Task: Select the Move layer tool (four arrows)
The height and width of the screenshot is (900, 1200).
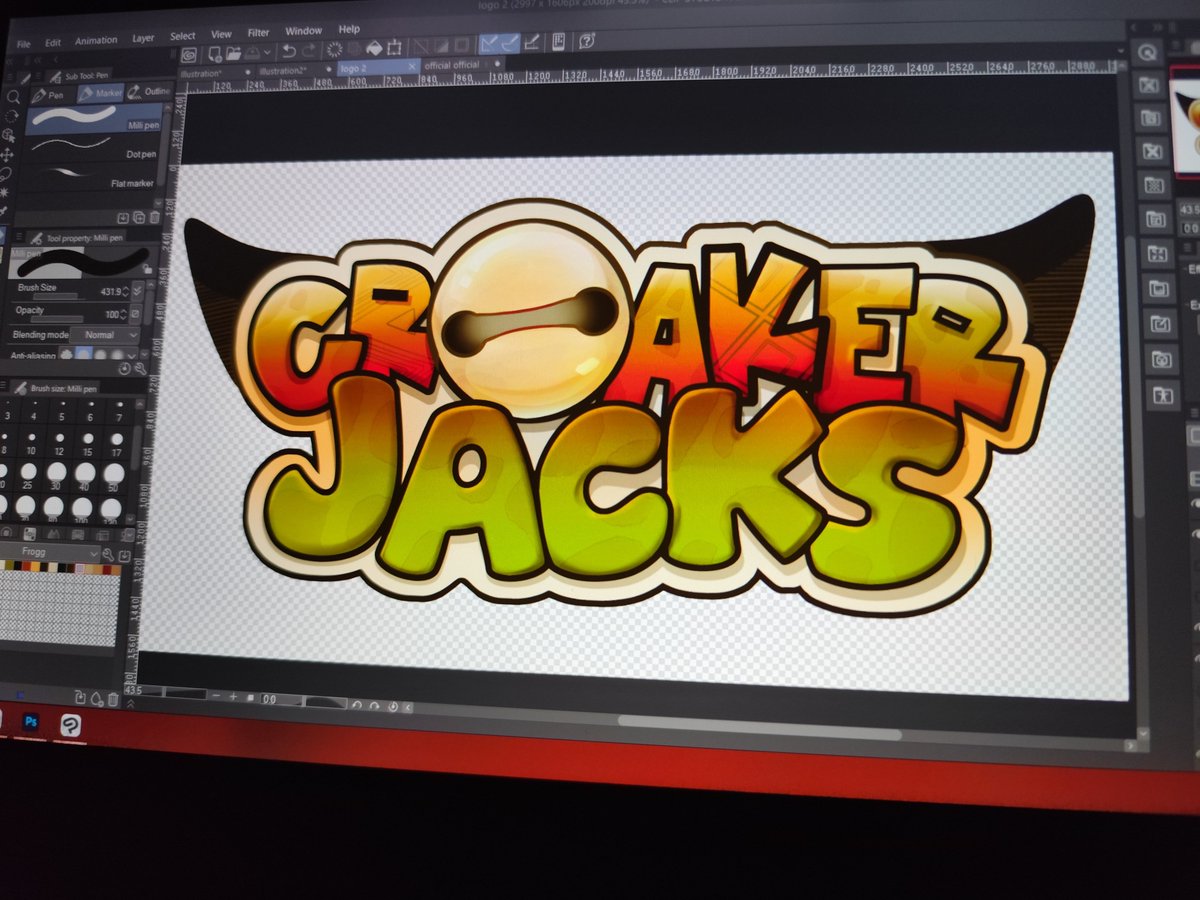Action: pyautogui.click(x=7, y=155)
